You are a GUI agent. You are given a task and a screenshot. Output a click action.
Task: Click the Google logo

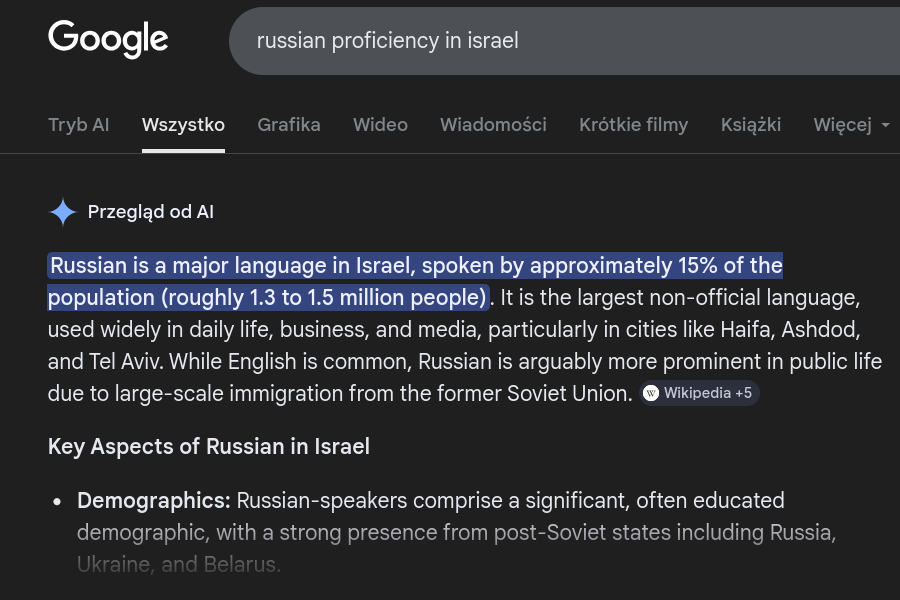click(x=108, y=39)
